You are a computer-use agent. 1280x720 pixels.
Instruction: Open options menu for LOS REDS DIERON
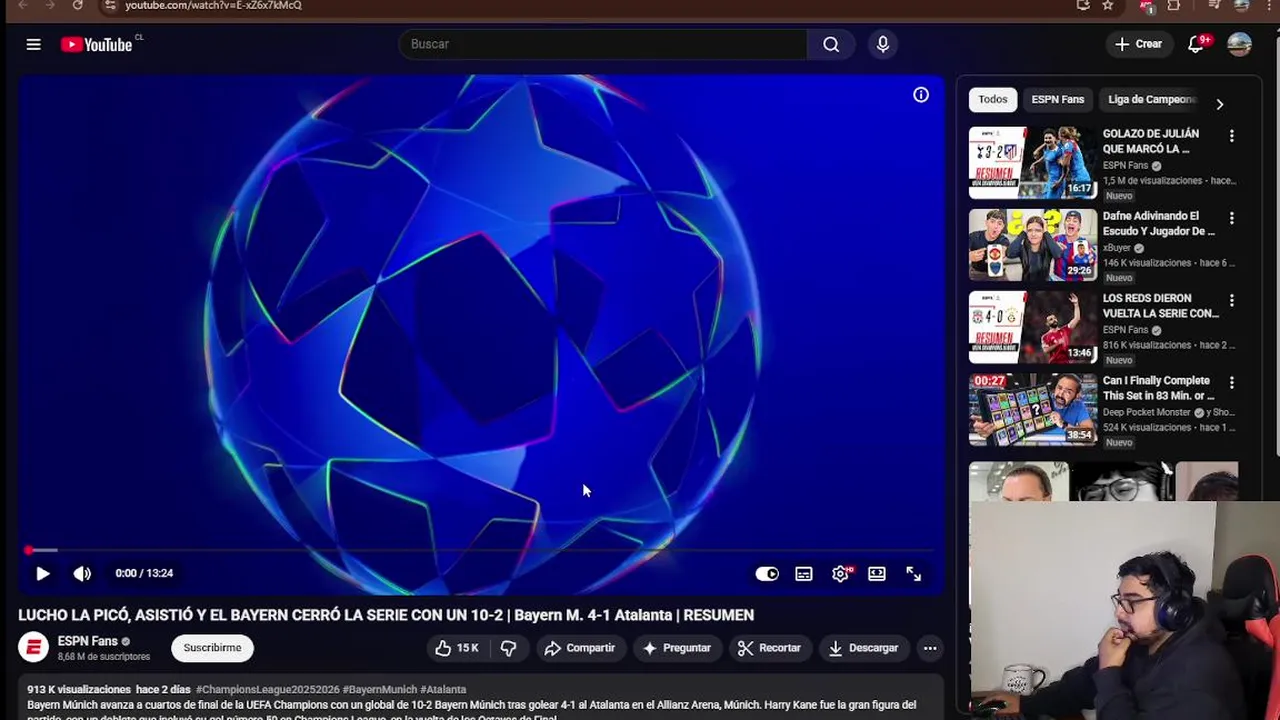pos(1231,300)
